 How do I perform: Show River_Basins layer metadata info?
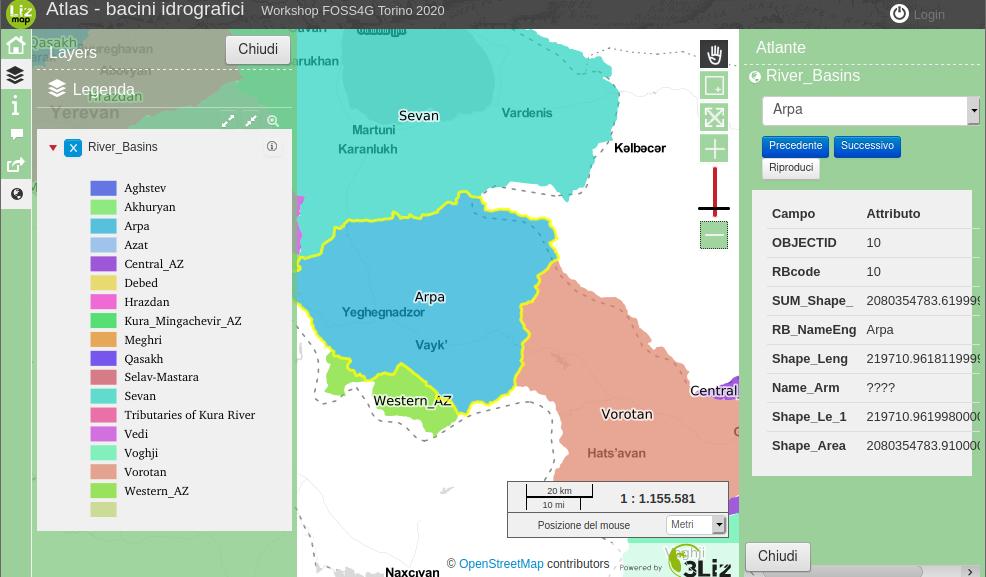point(272,147)
